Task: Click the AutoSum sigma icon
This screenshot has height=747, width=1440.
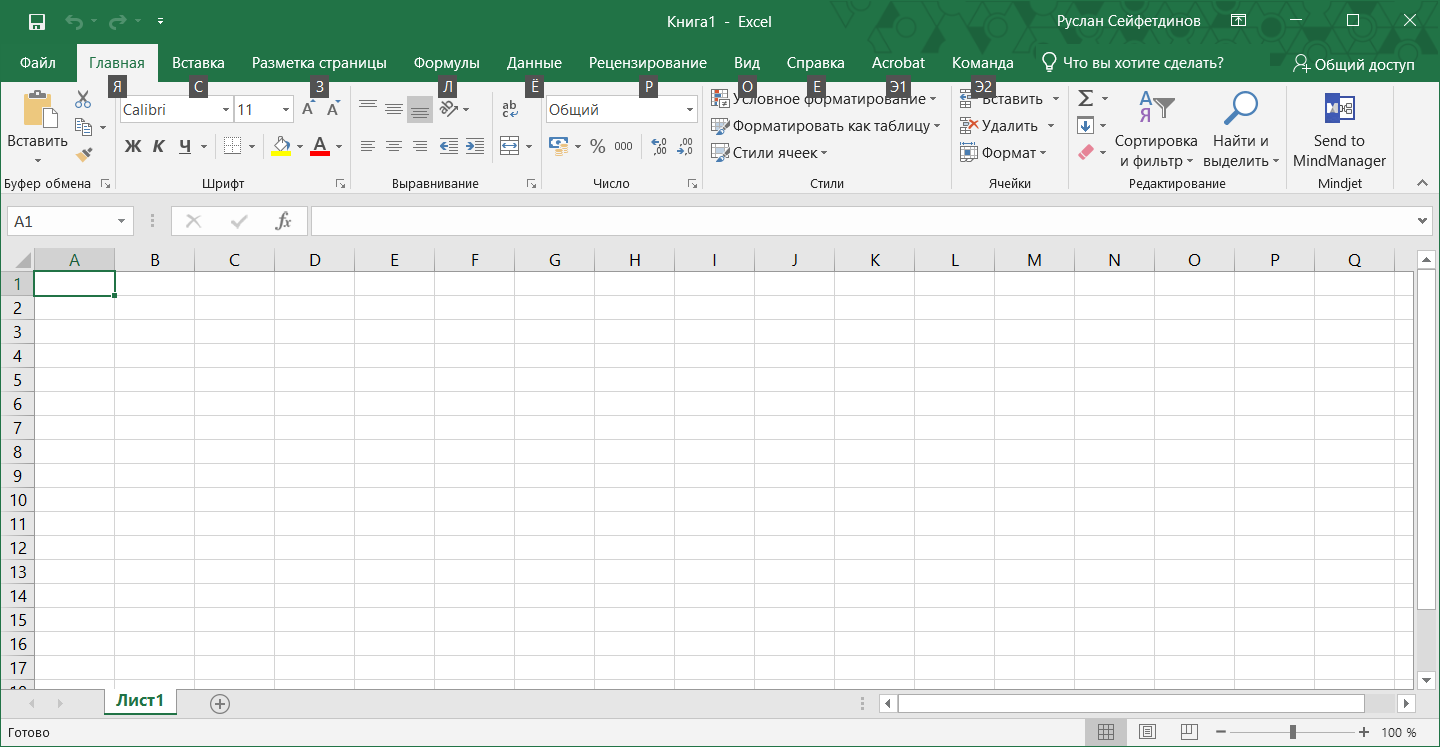Action: pyautogui.click(x=1085, y=98)
